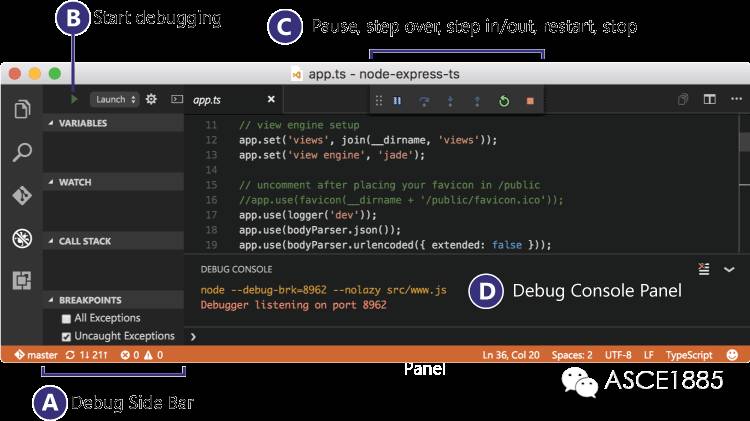Synchronize changes in status bar
Screen dimensions: 750x421
click(x=87, y=355)
